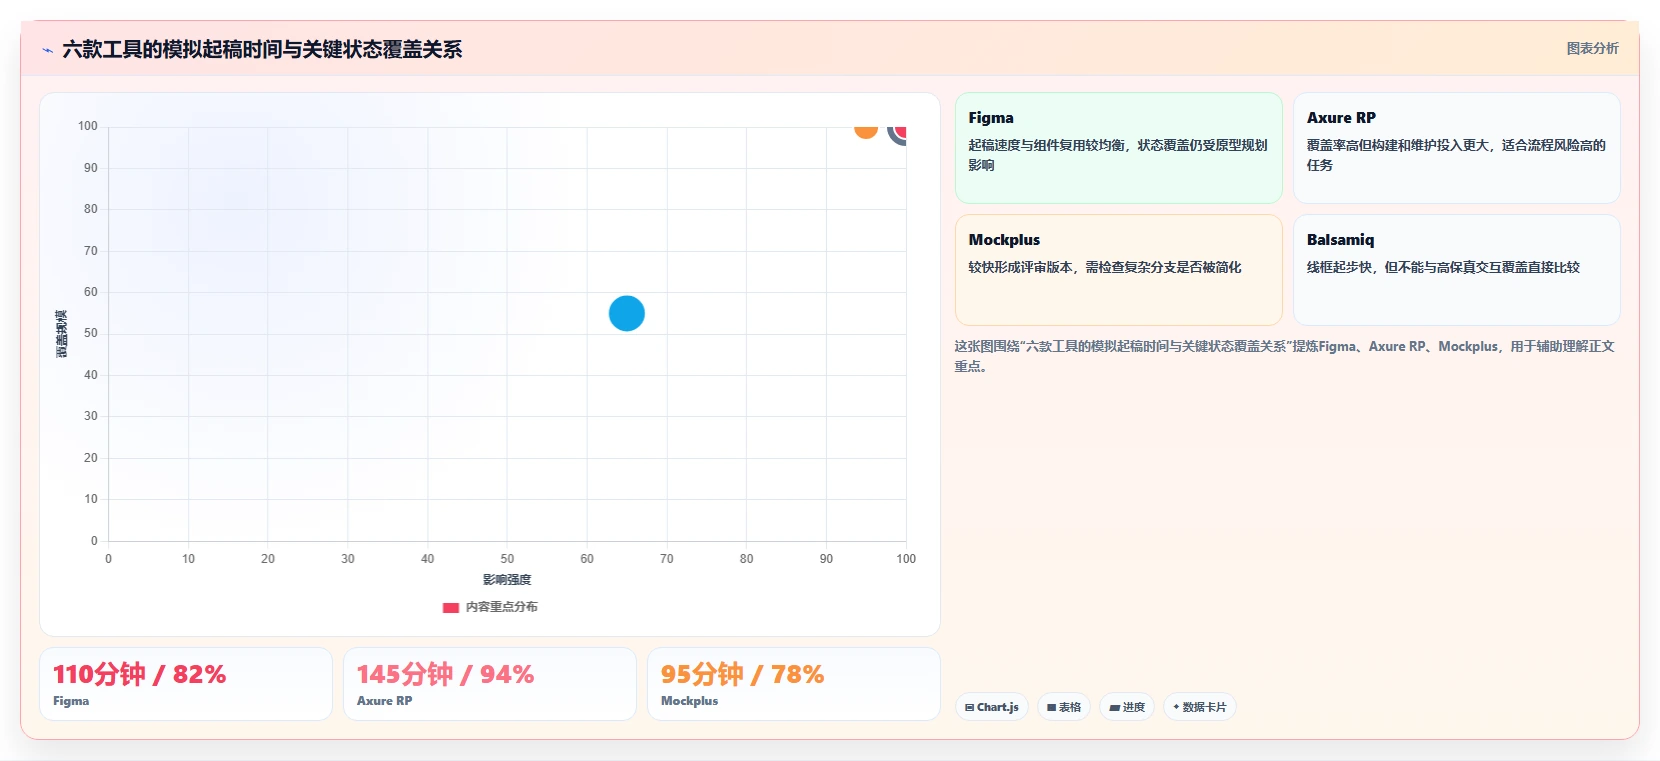Click the 进度 tag chip
Viewport: 1660px width, 761px height.
coord(1127,707)
